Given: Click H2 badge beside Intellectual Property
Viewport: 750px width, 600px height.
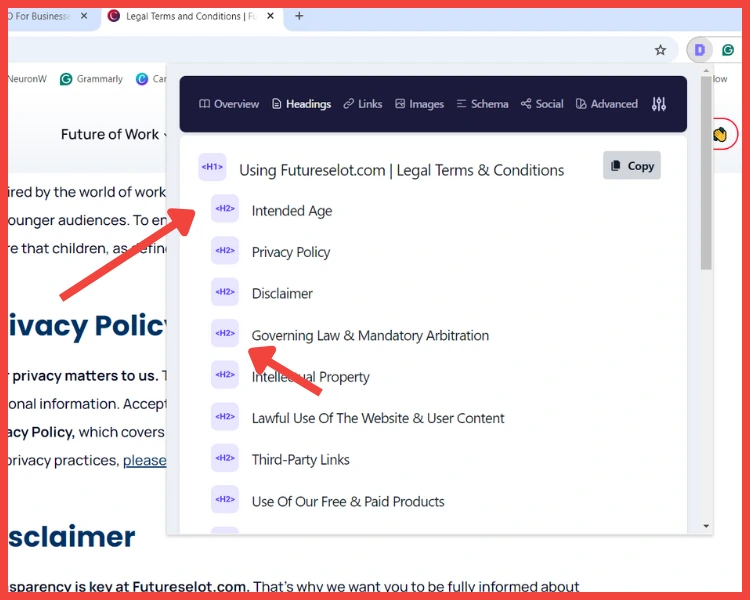Looking at the screenshot, I should [225, 375].
